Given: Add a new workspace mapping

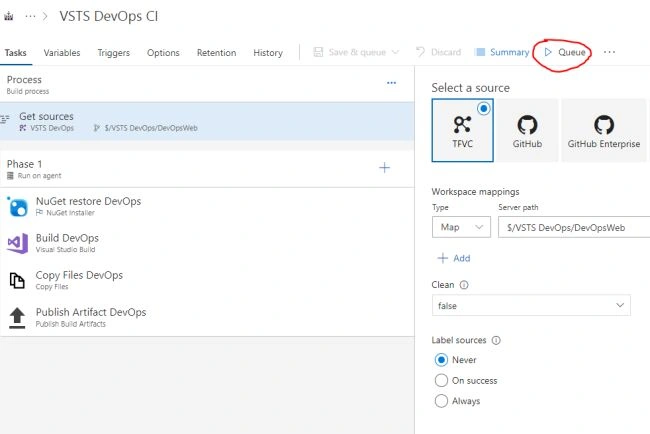Looking at the screenshot, I should 454,258.
